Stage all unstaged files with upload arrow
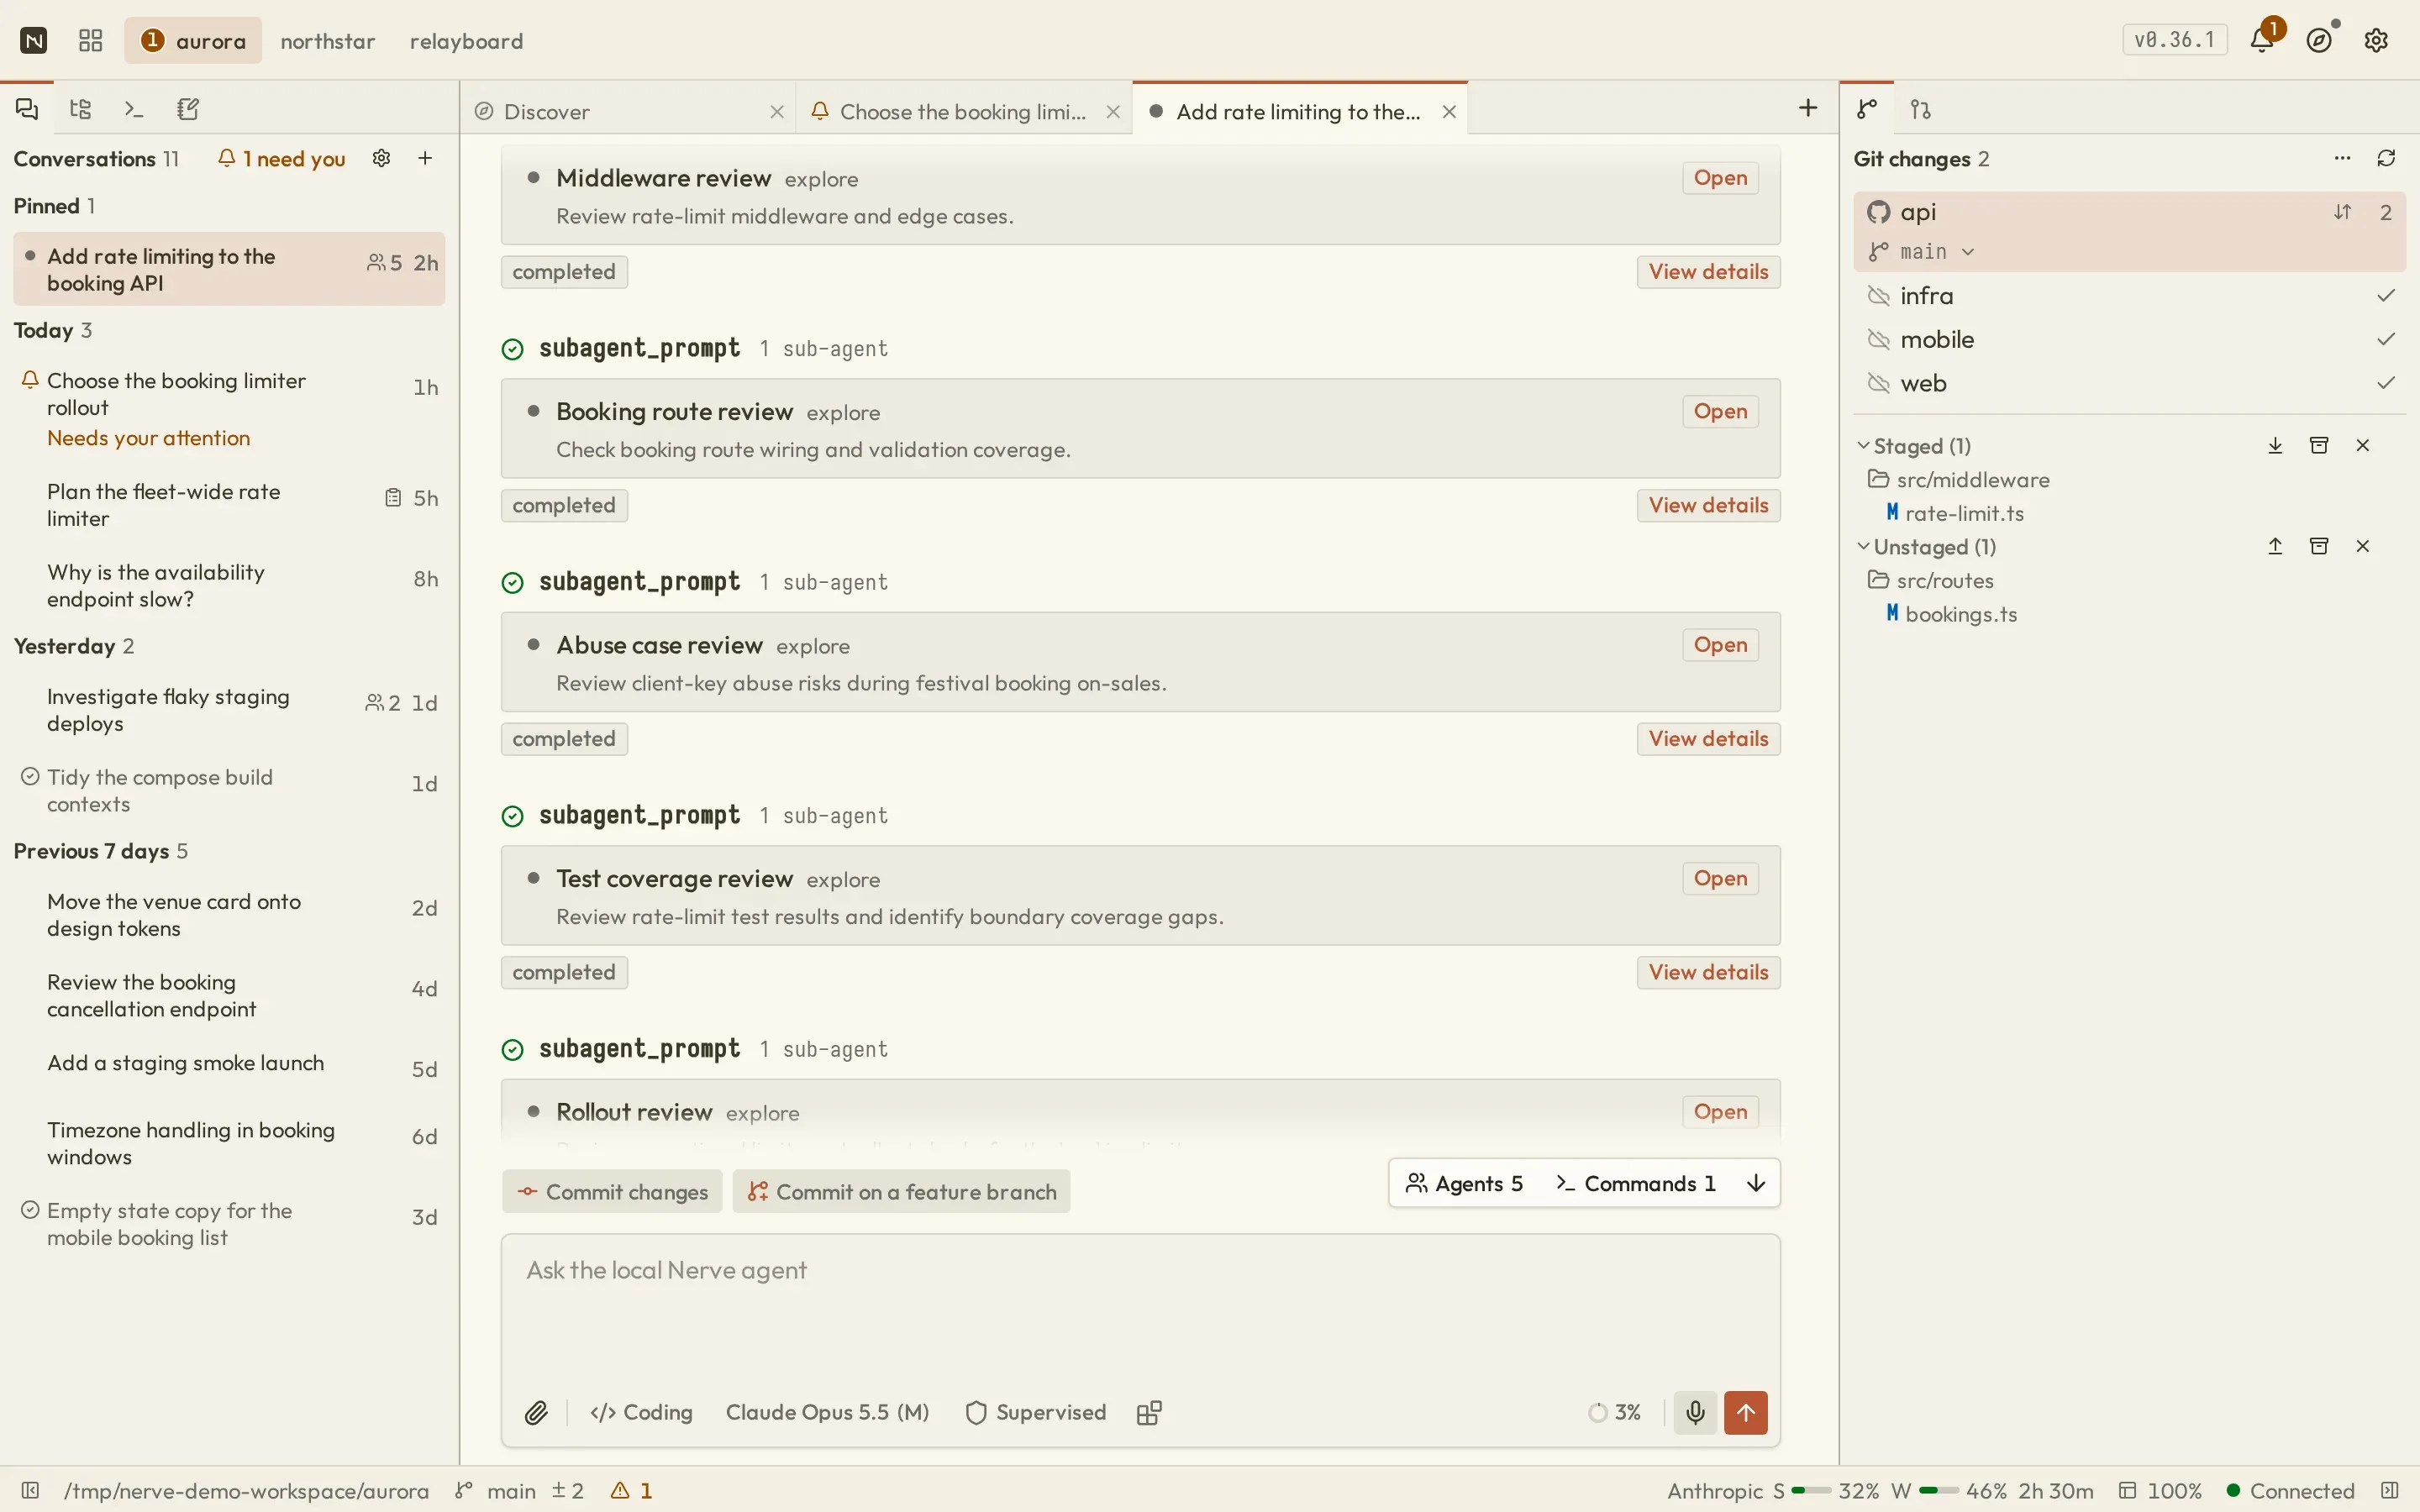This screenshot has width=2420, height=1512. 2276,546
